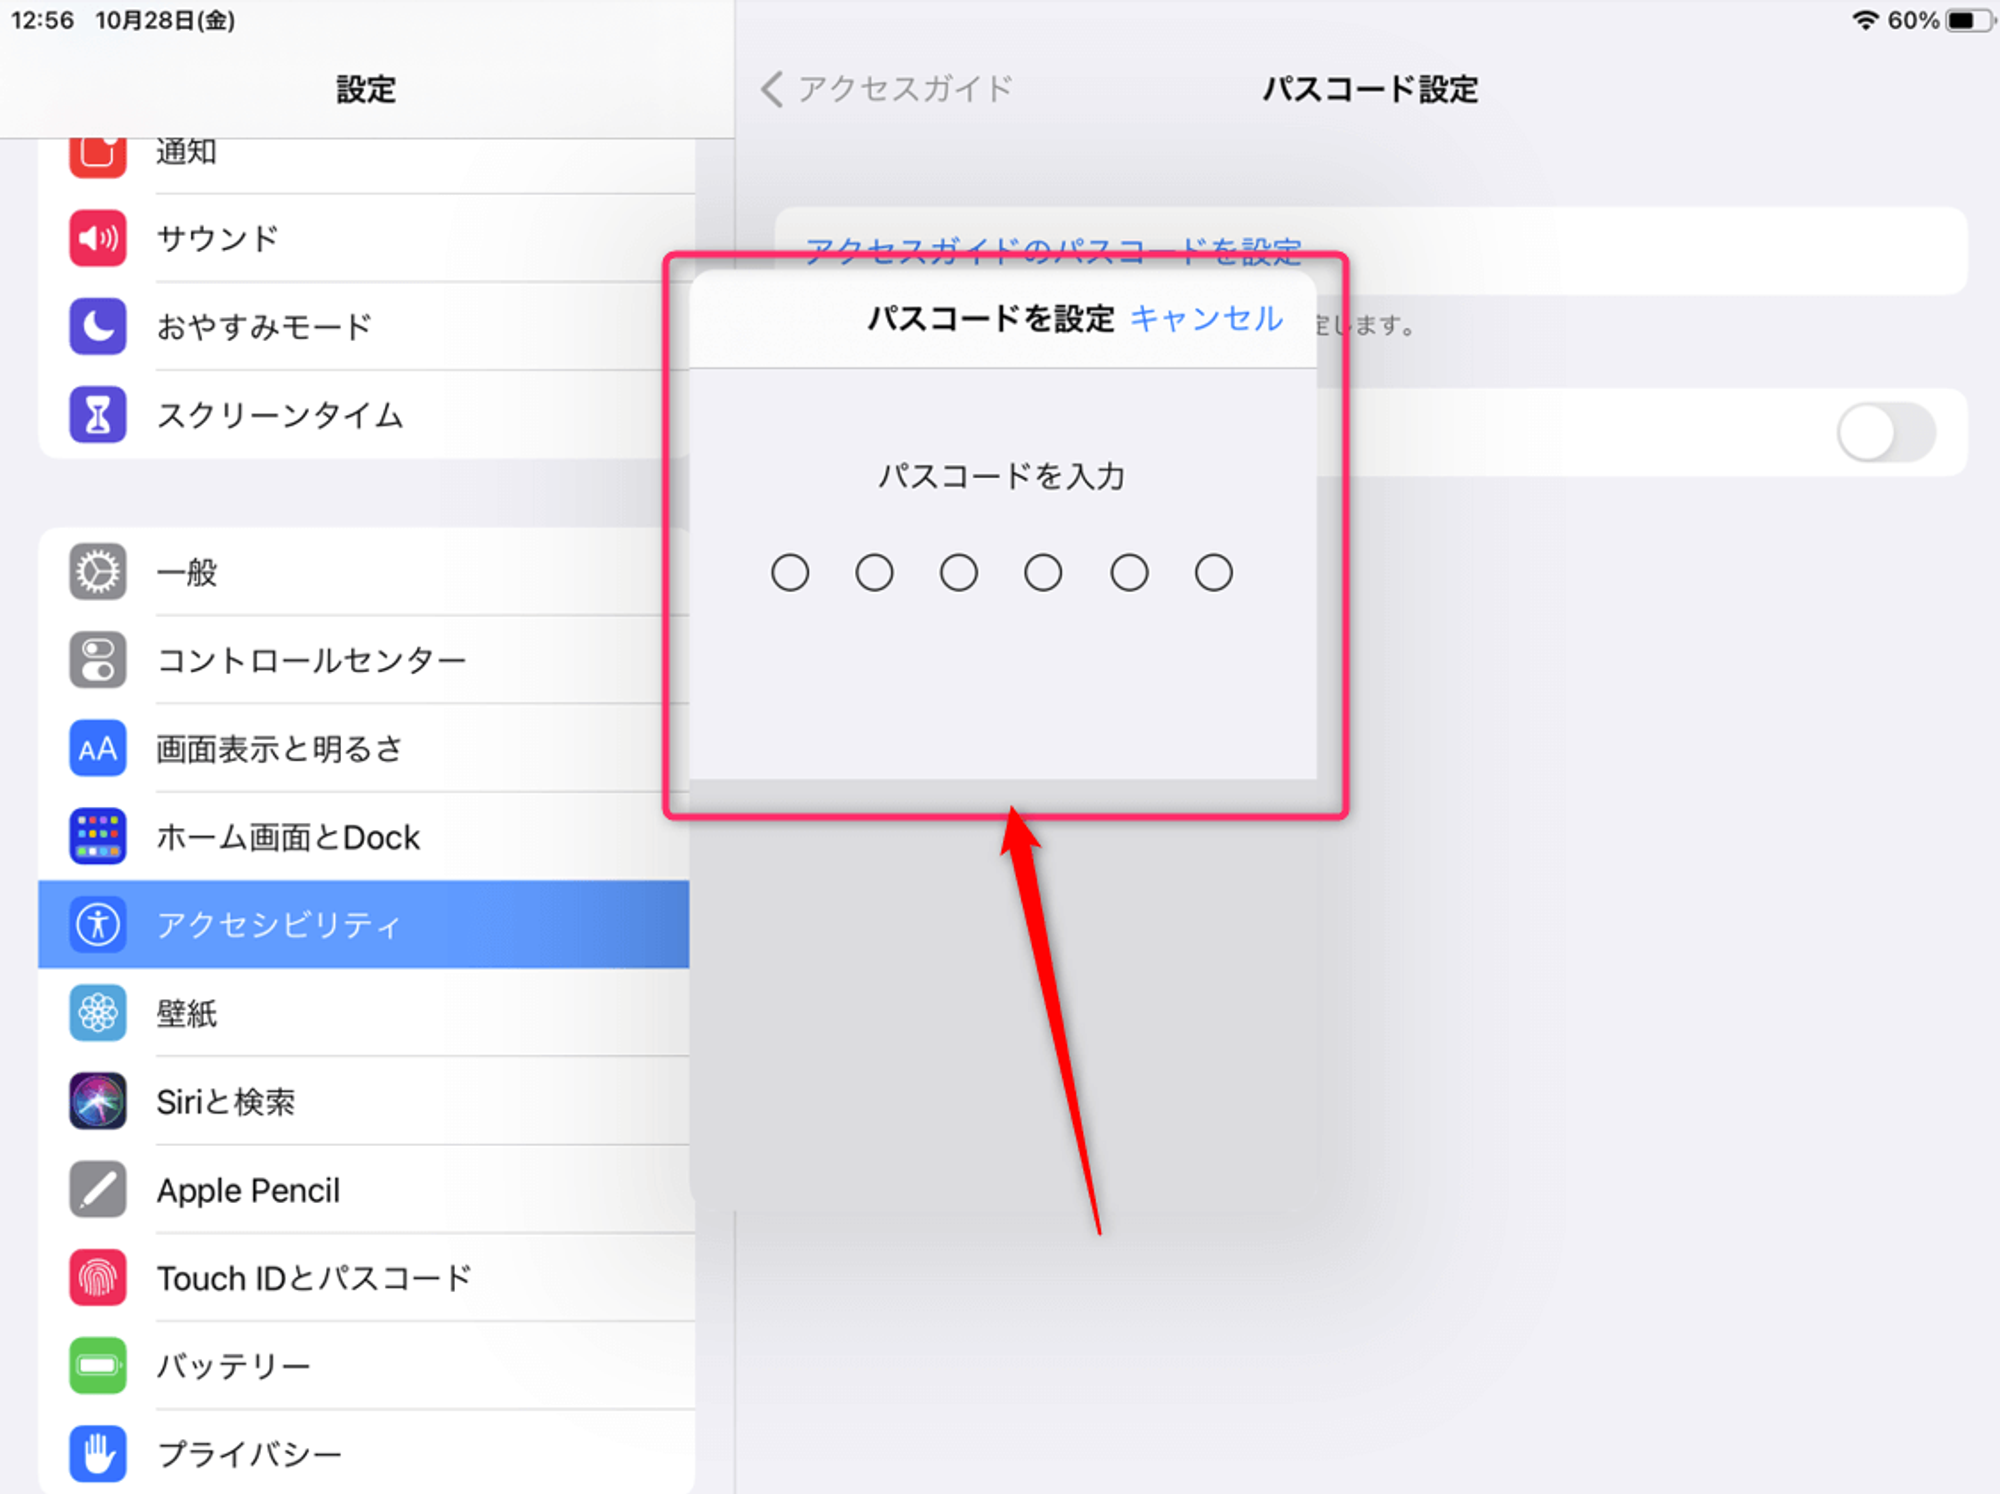Tap the first passcode digit circle
The height and width of the screenshot is (1494, 2000).
[x=790, y=573]
